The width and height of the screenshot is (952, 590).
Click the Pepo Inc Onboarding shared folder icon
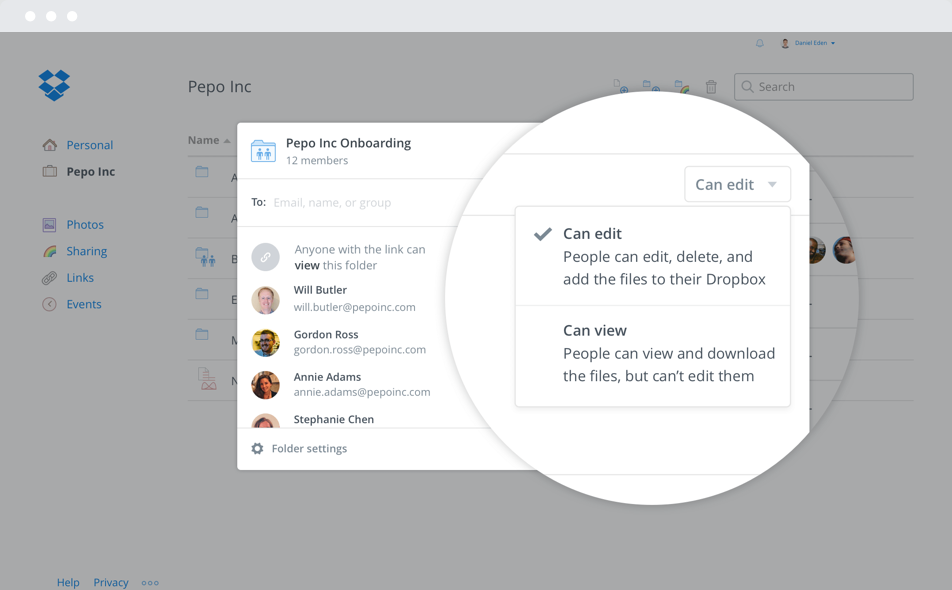[263, 151]
